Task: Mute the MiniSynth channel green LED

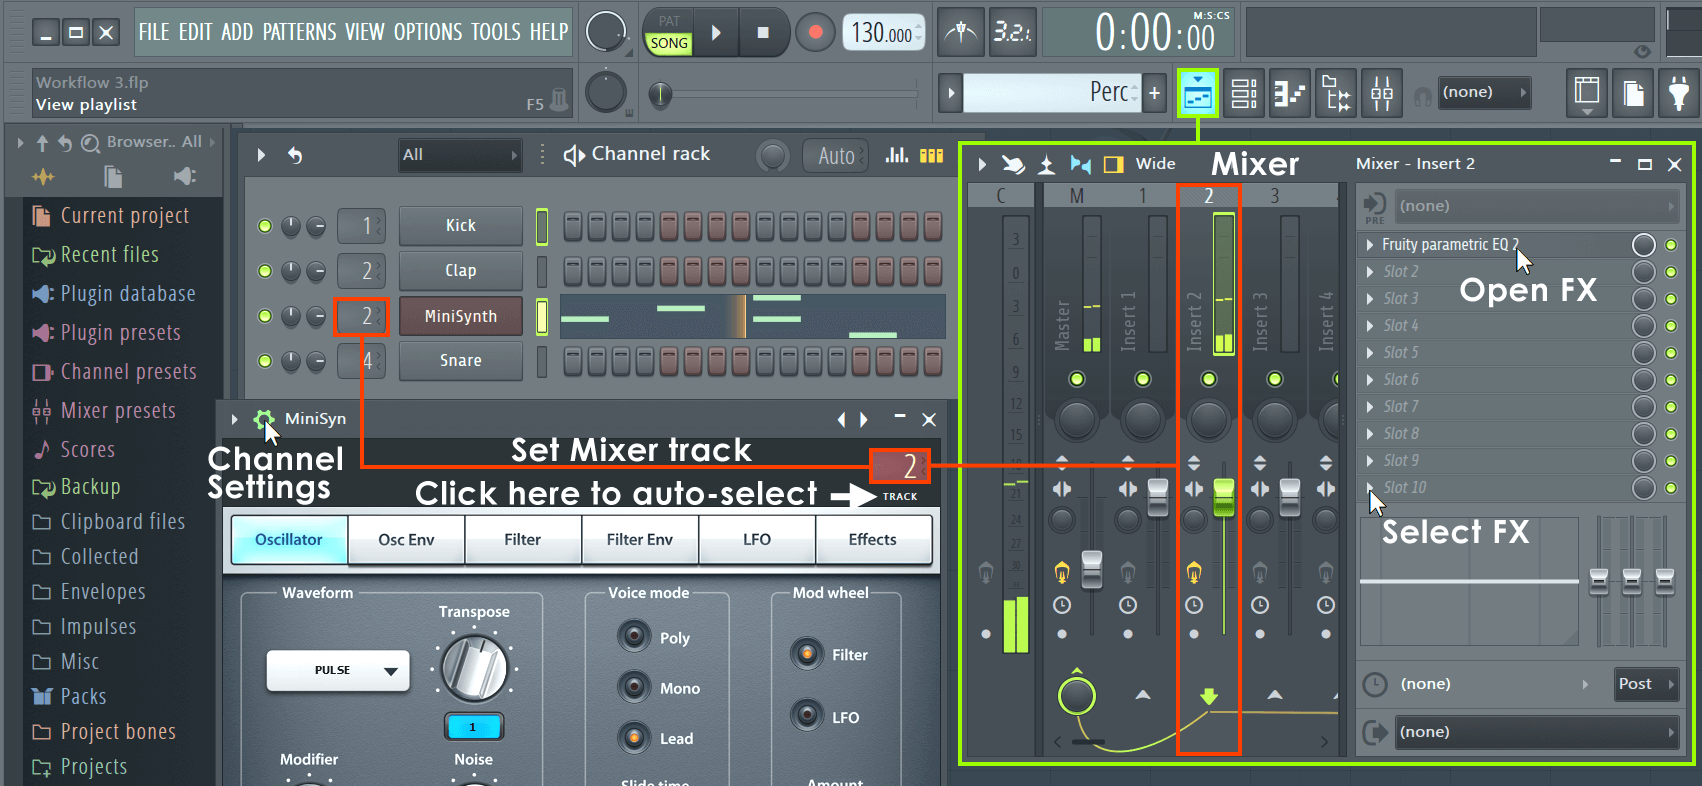Action: 265,316
